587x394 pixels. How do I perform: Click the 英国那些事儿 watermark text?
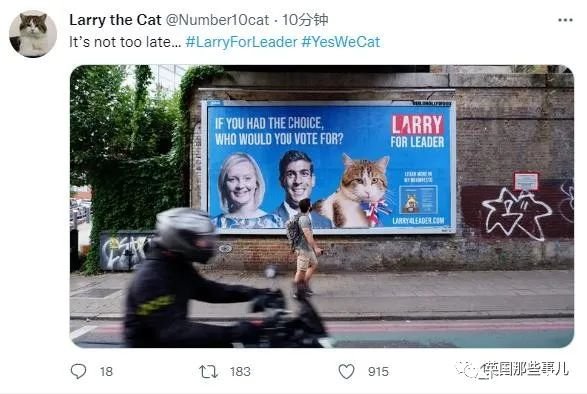pos(526,369)
